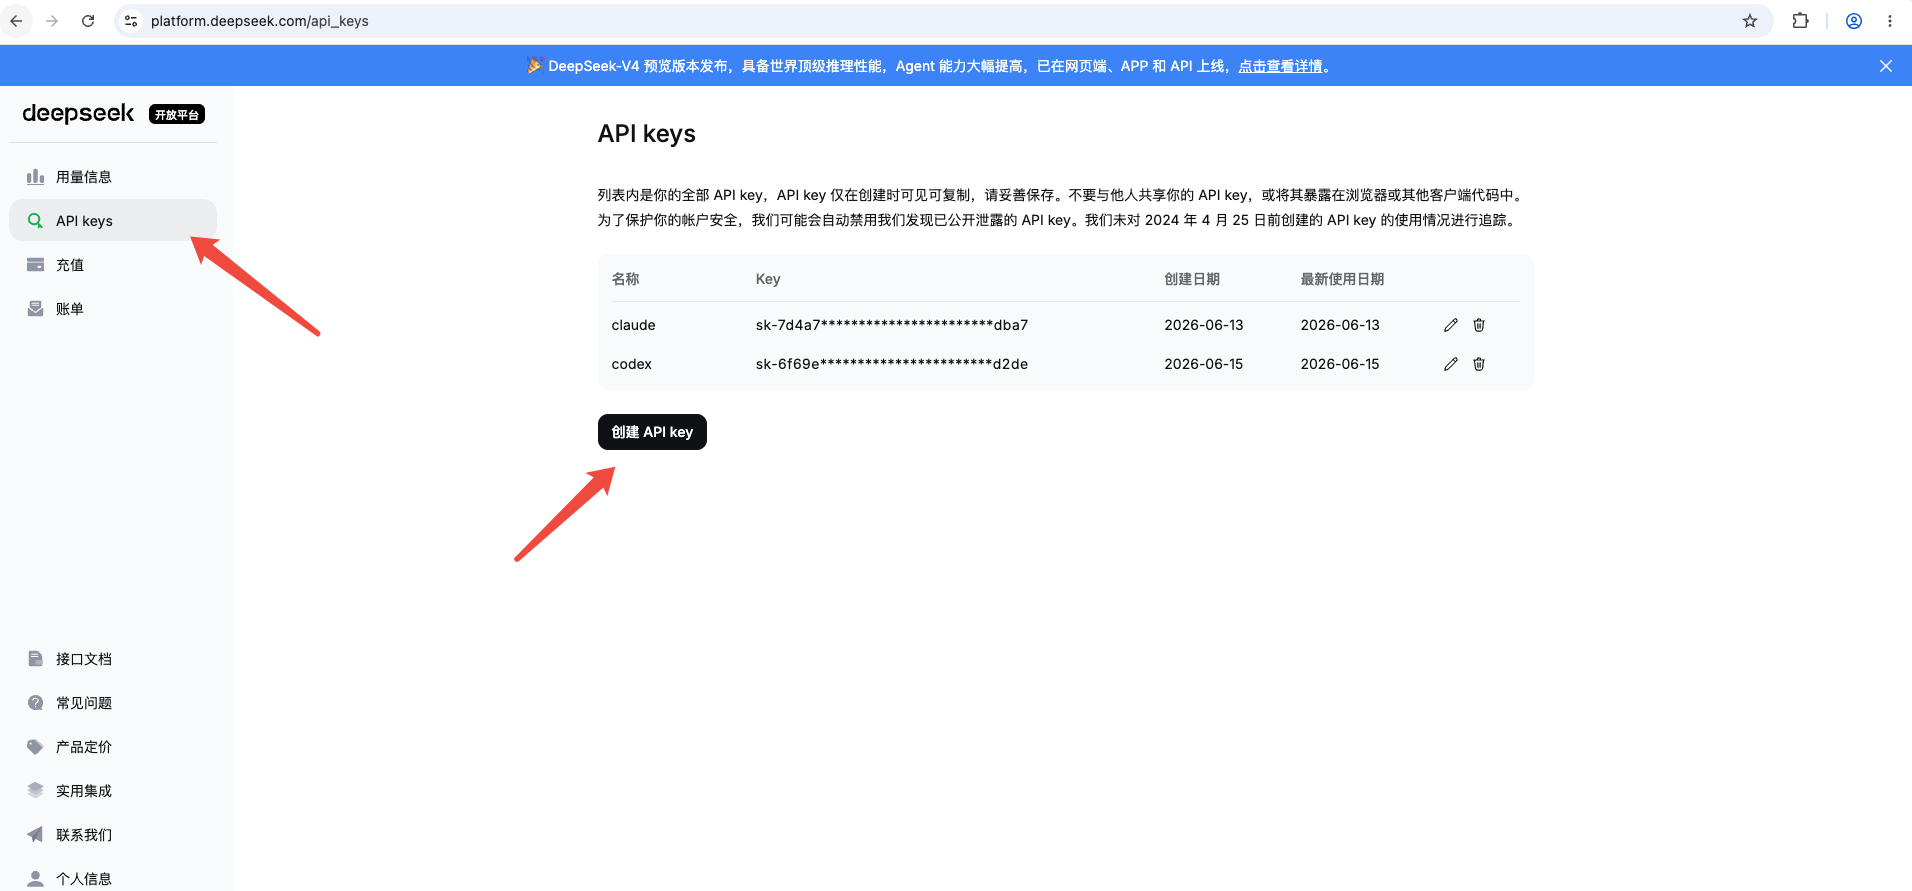Click the browser back arrow
1912x891 pixels.
(x=16, y=21)
